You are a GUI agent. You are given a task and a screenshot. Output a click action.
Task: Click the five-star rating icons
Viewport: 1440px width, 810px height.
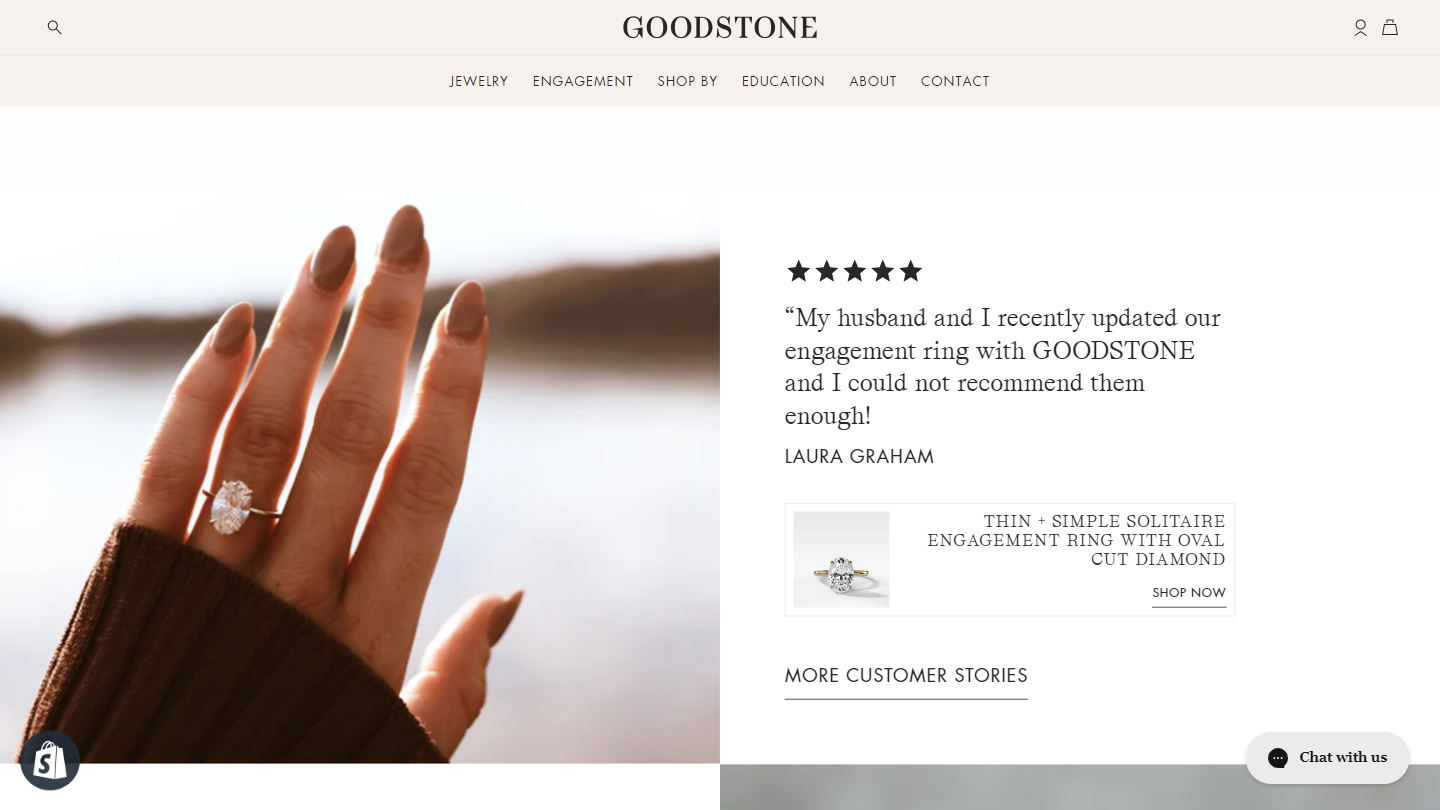pos(854,271)
